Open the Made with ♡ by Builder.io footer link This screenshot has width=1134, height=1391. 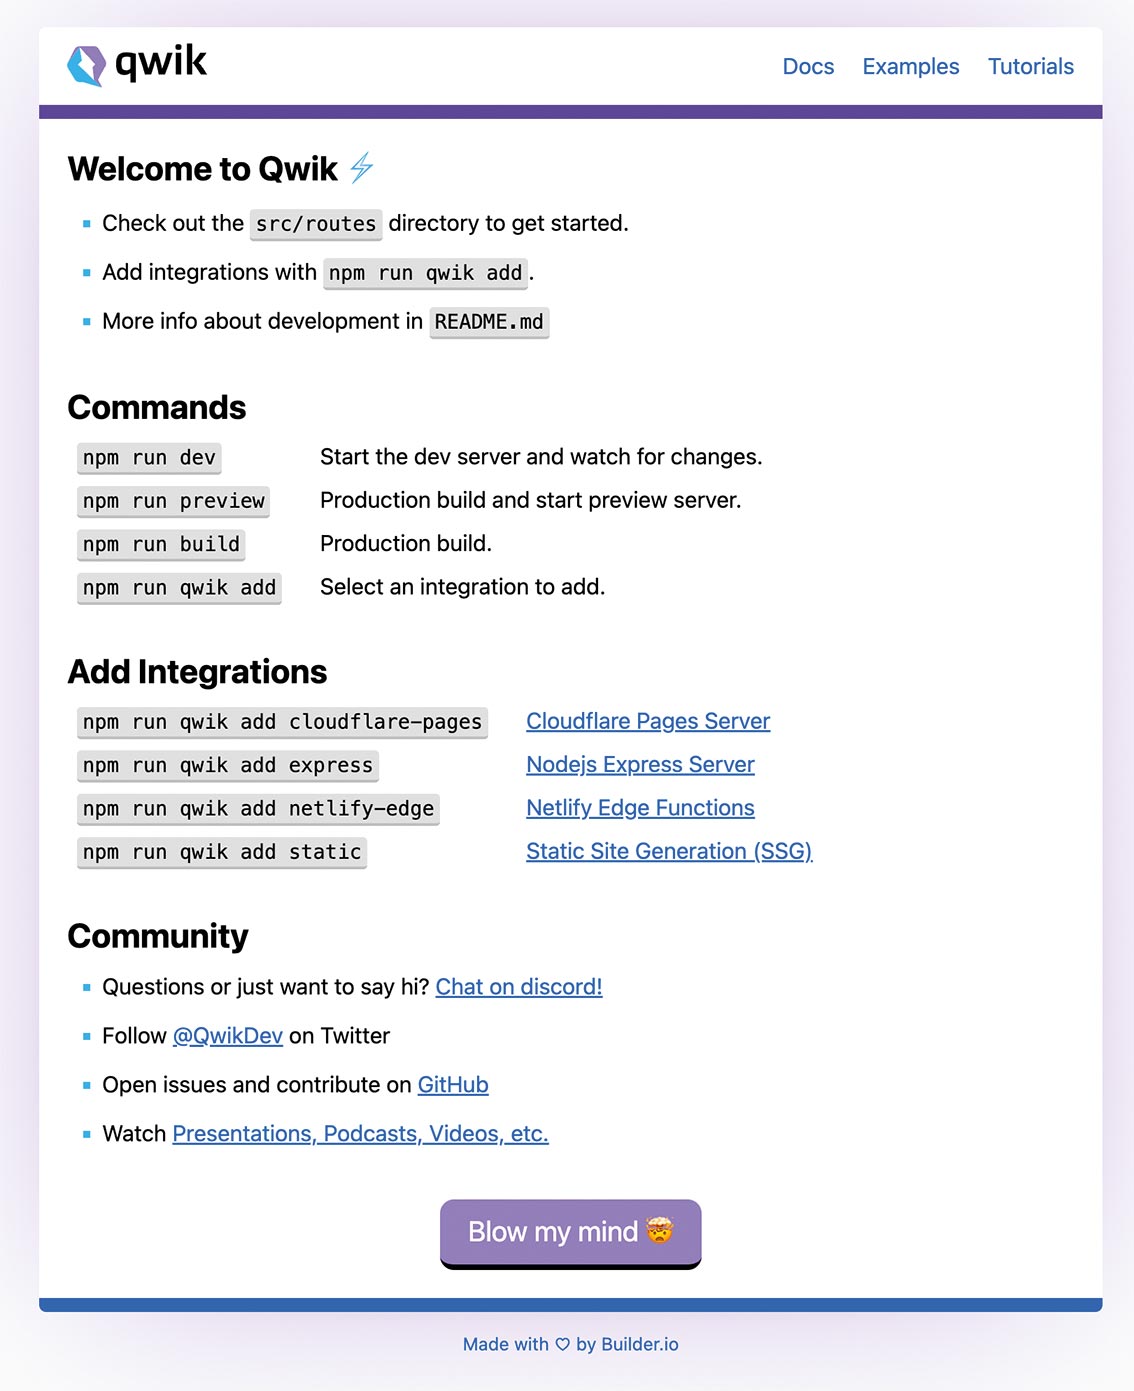(x=571, y=1344)
